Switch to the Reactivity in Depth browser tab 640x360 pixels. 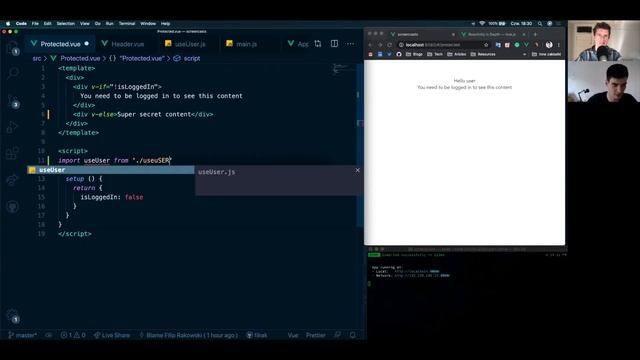point(493,34)
